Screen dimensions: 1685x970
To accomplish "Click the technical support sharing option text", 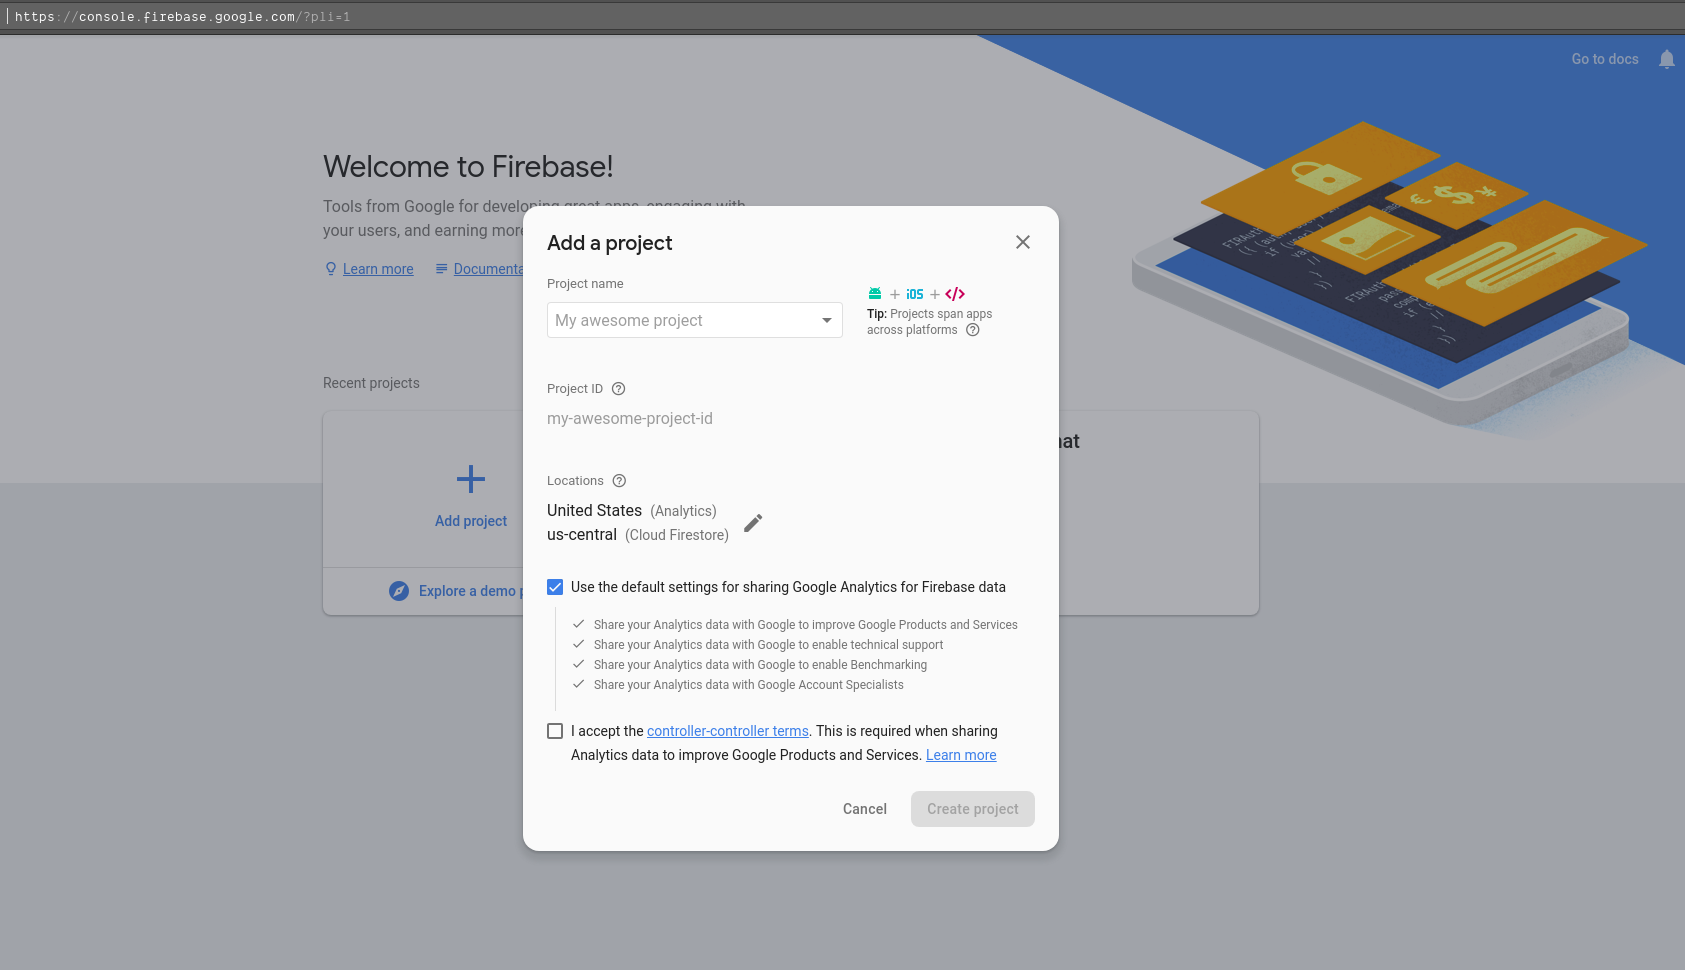I will coord(768,645).
